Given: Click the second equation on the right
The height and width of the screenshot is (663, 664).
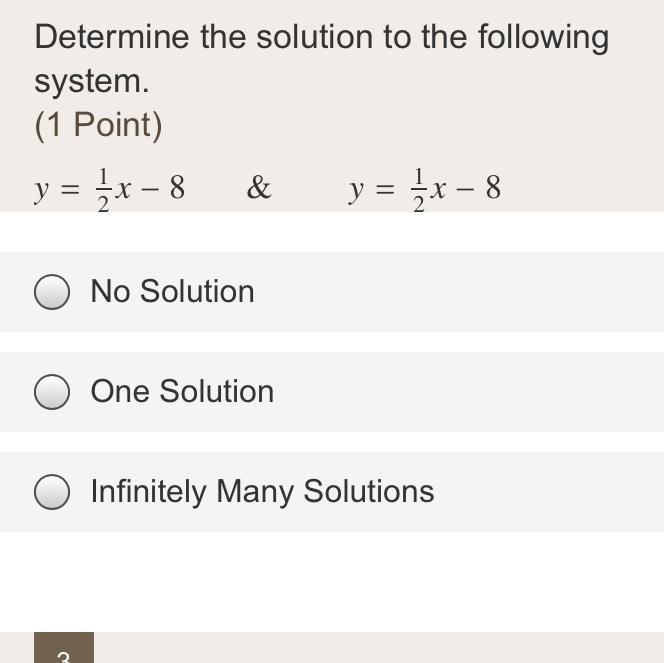Looking at the screenshot, I should (425, 188).
